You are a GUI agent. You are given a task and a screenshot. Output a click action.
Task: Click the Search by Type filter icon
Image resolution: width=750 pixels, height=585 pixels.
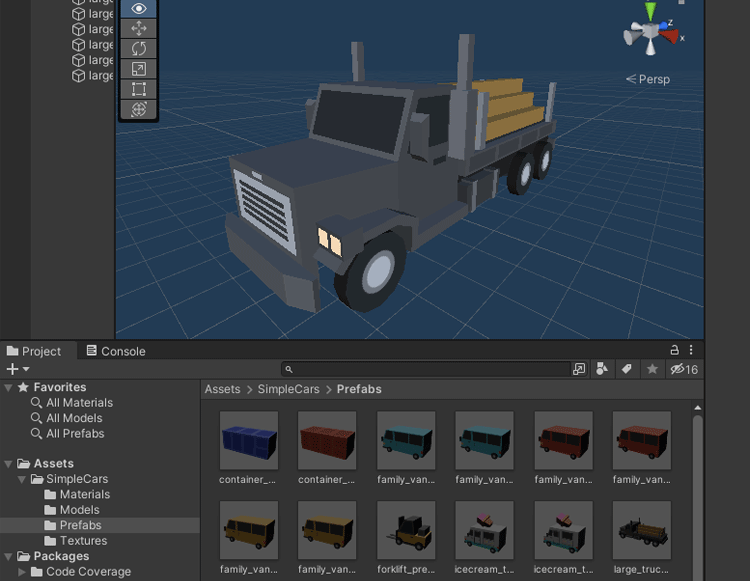point(602,369)
